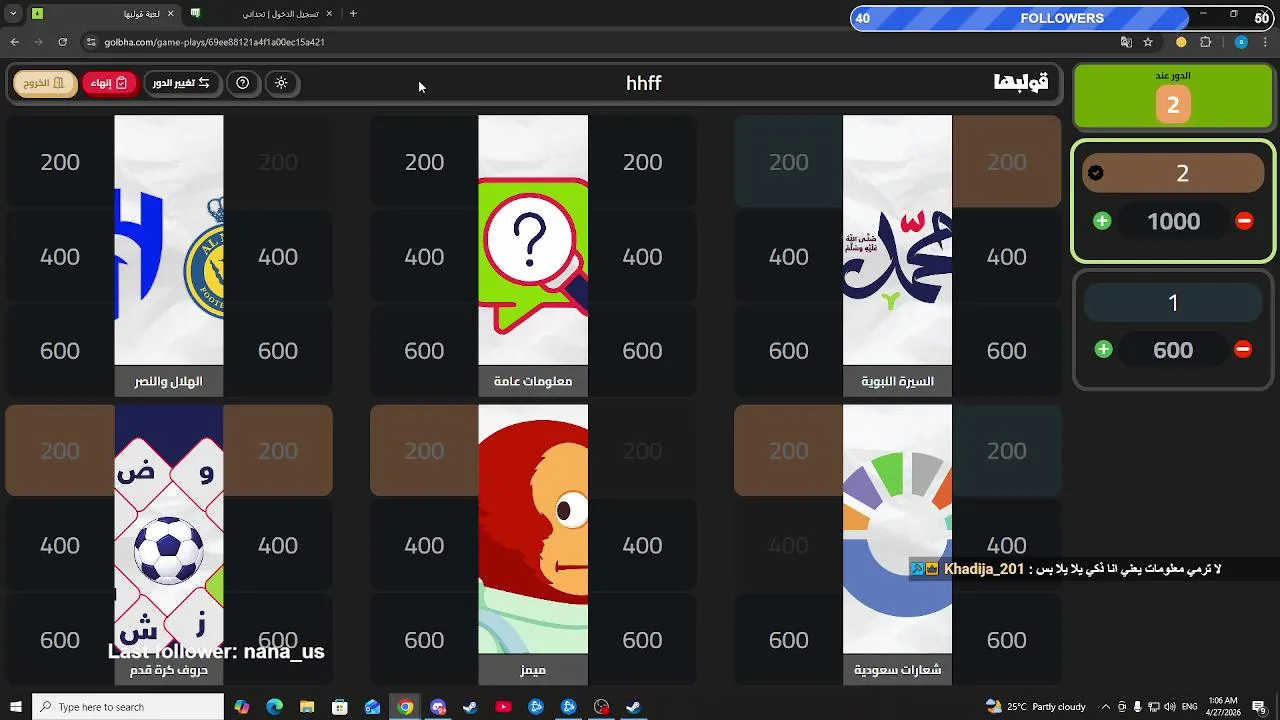Open the help question-mark icon
Viewport: 1280px width, 720px height.
tap(242, 83)
